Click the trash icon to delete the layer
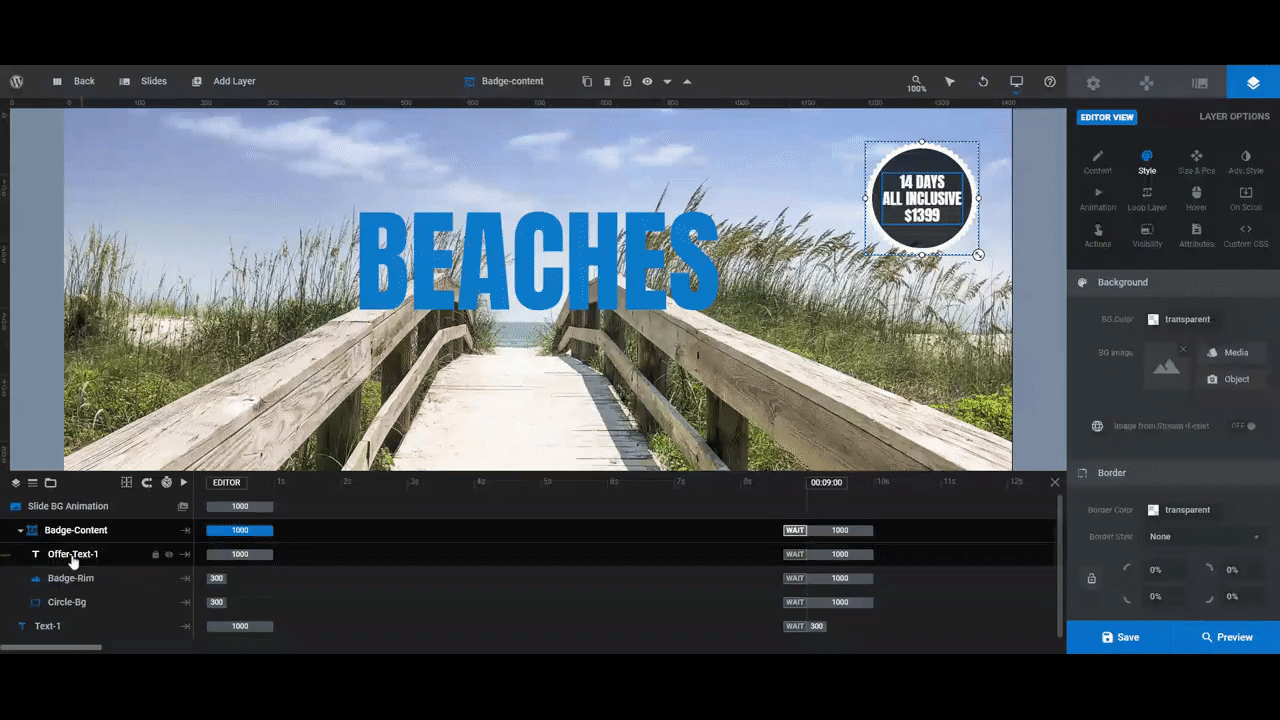 click(x=607, y=82)
